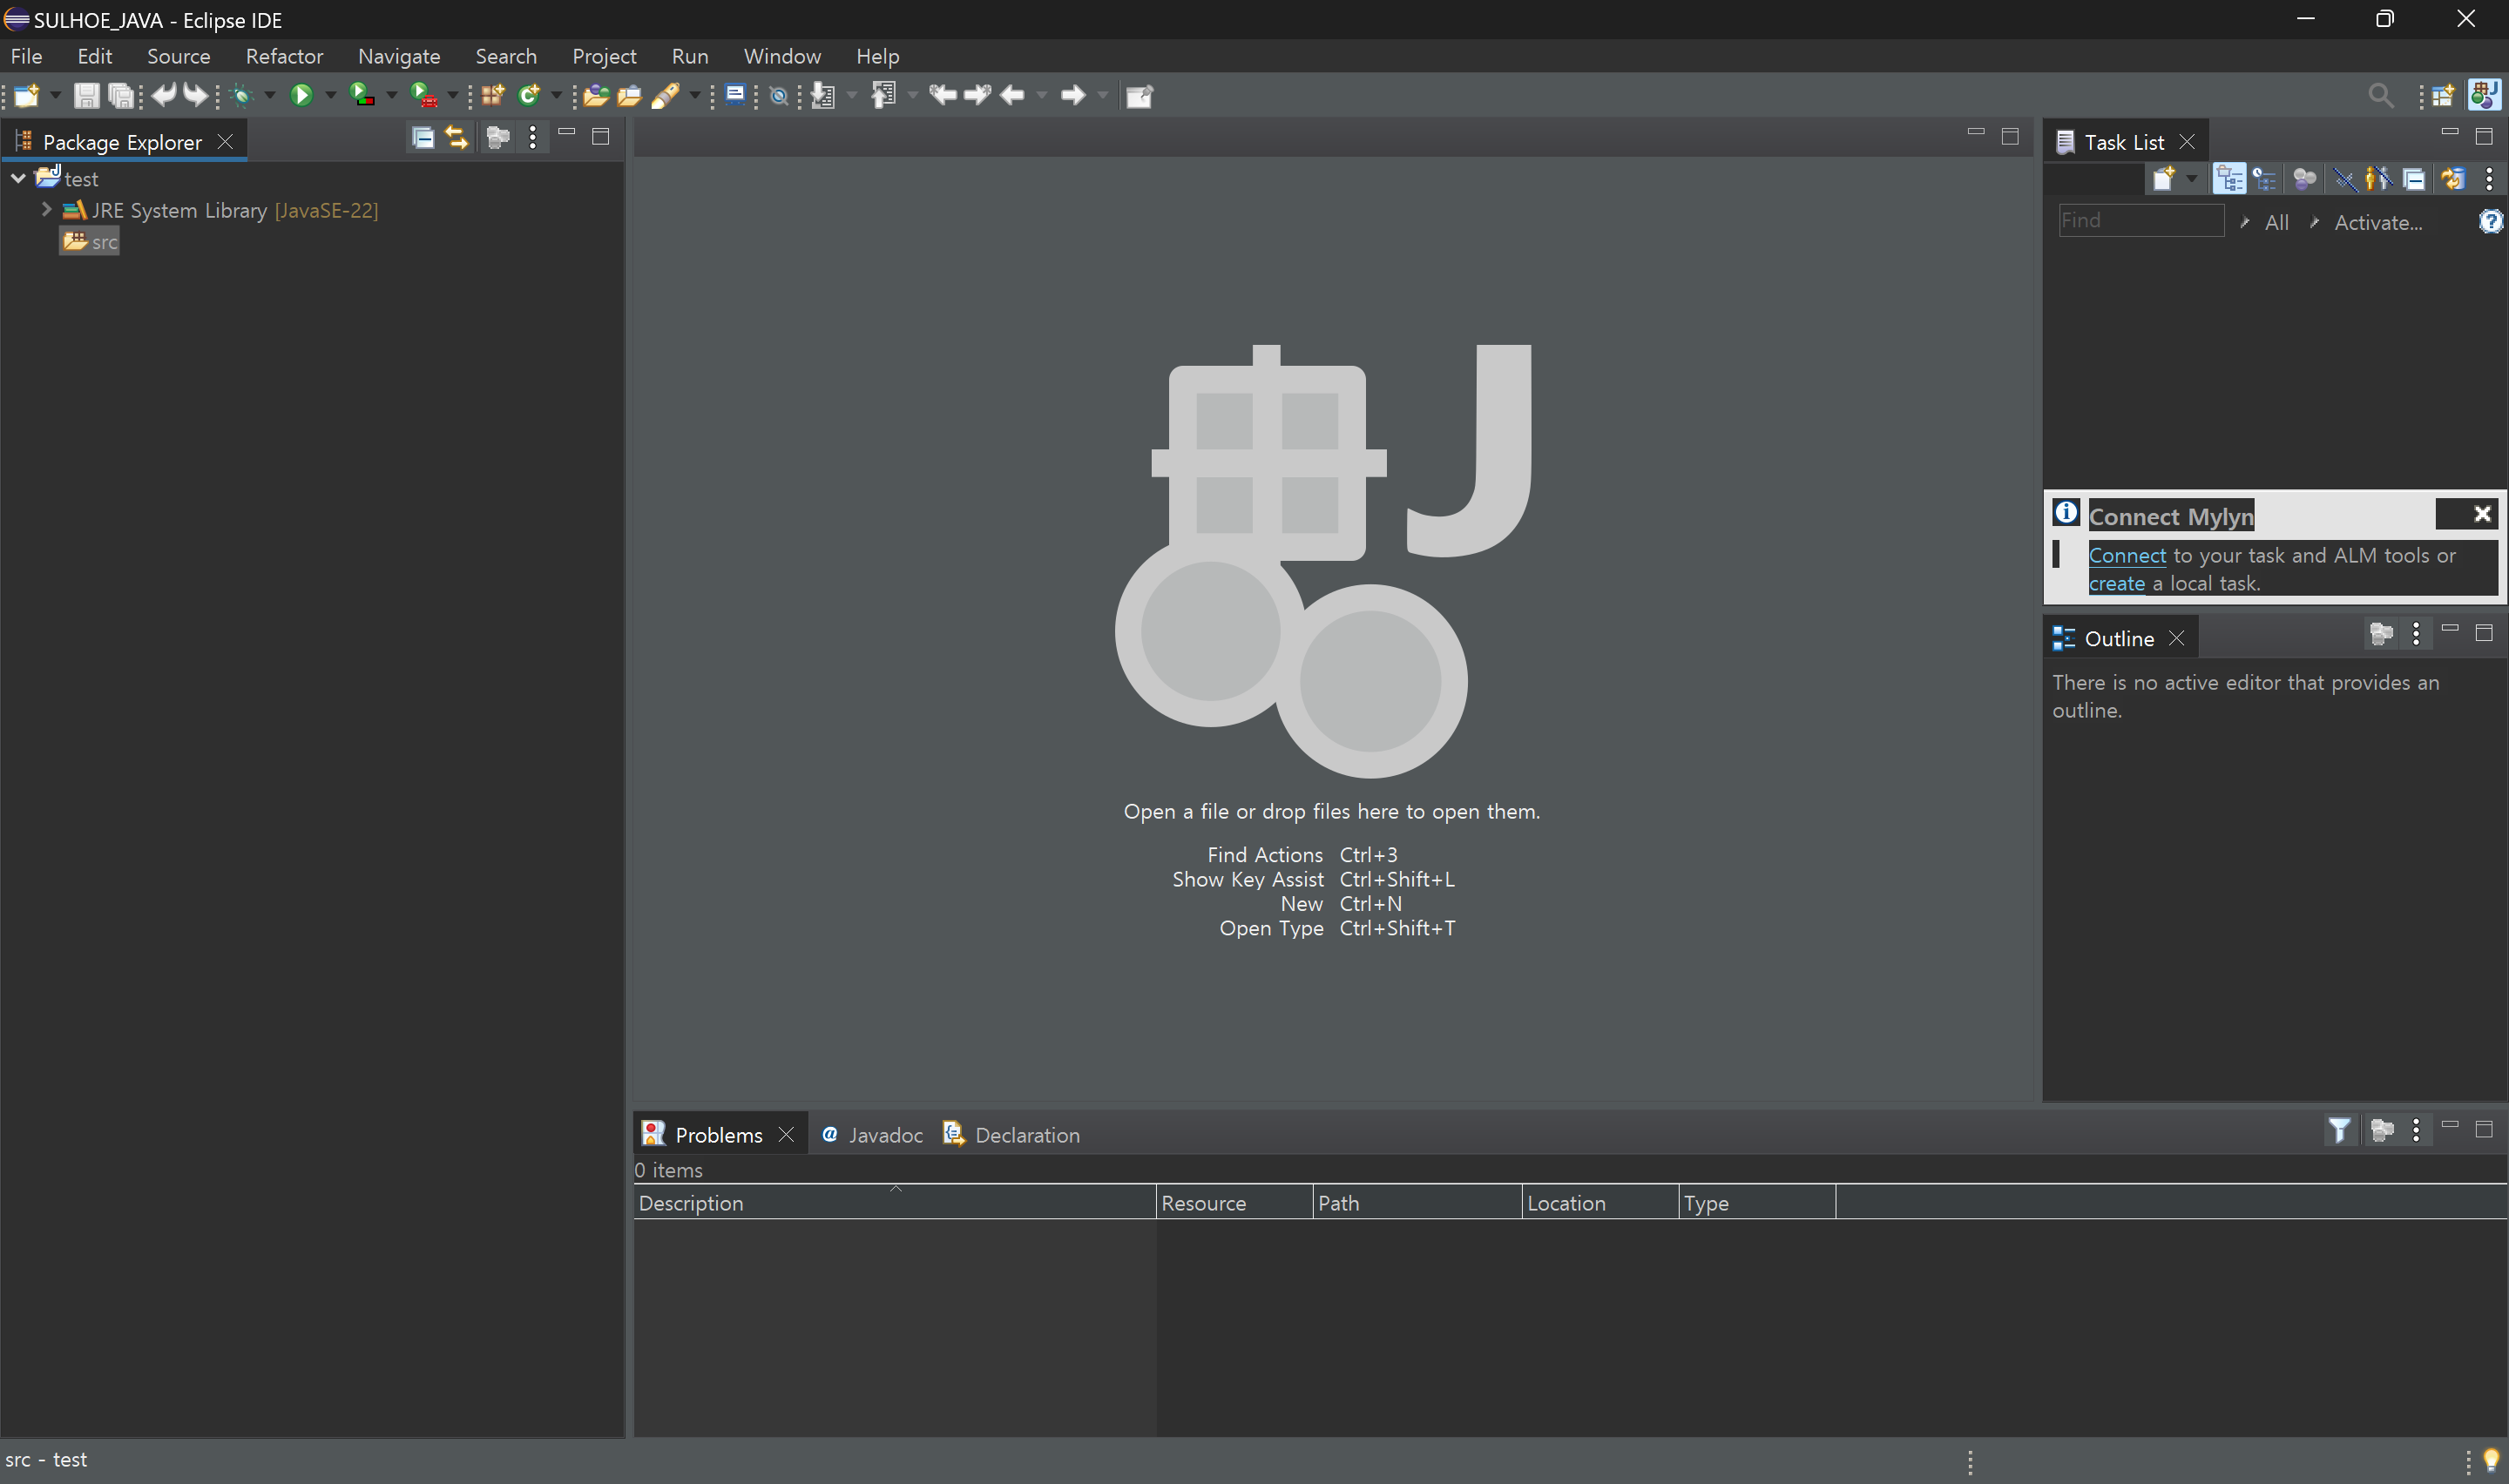The image size is (2509, 1484).
Task: Click the Open Perspective icon
Action: point(2443,95)
